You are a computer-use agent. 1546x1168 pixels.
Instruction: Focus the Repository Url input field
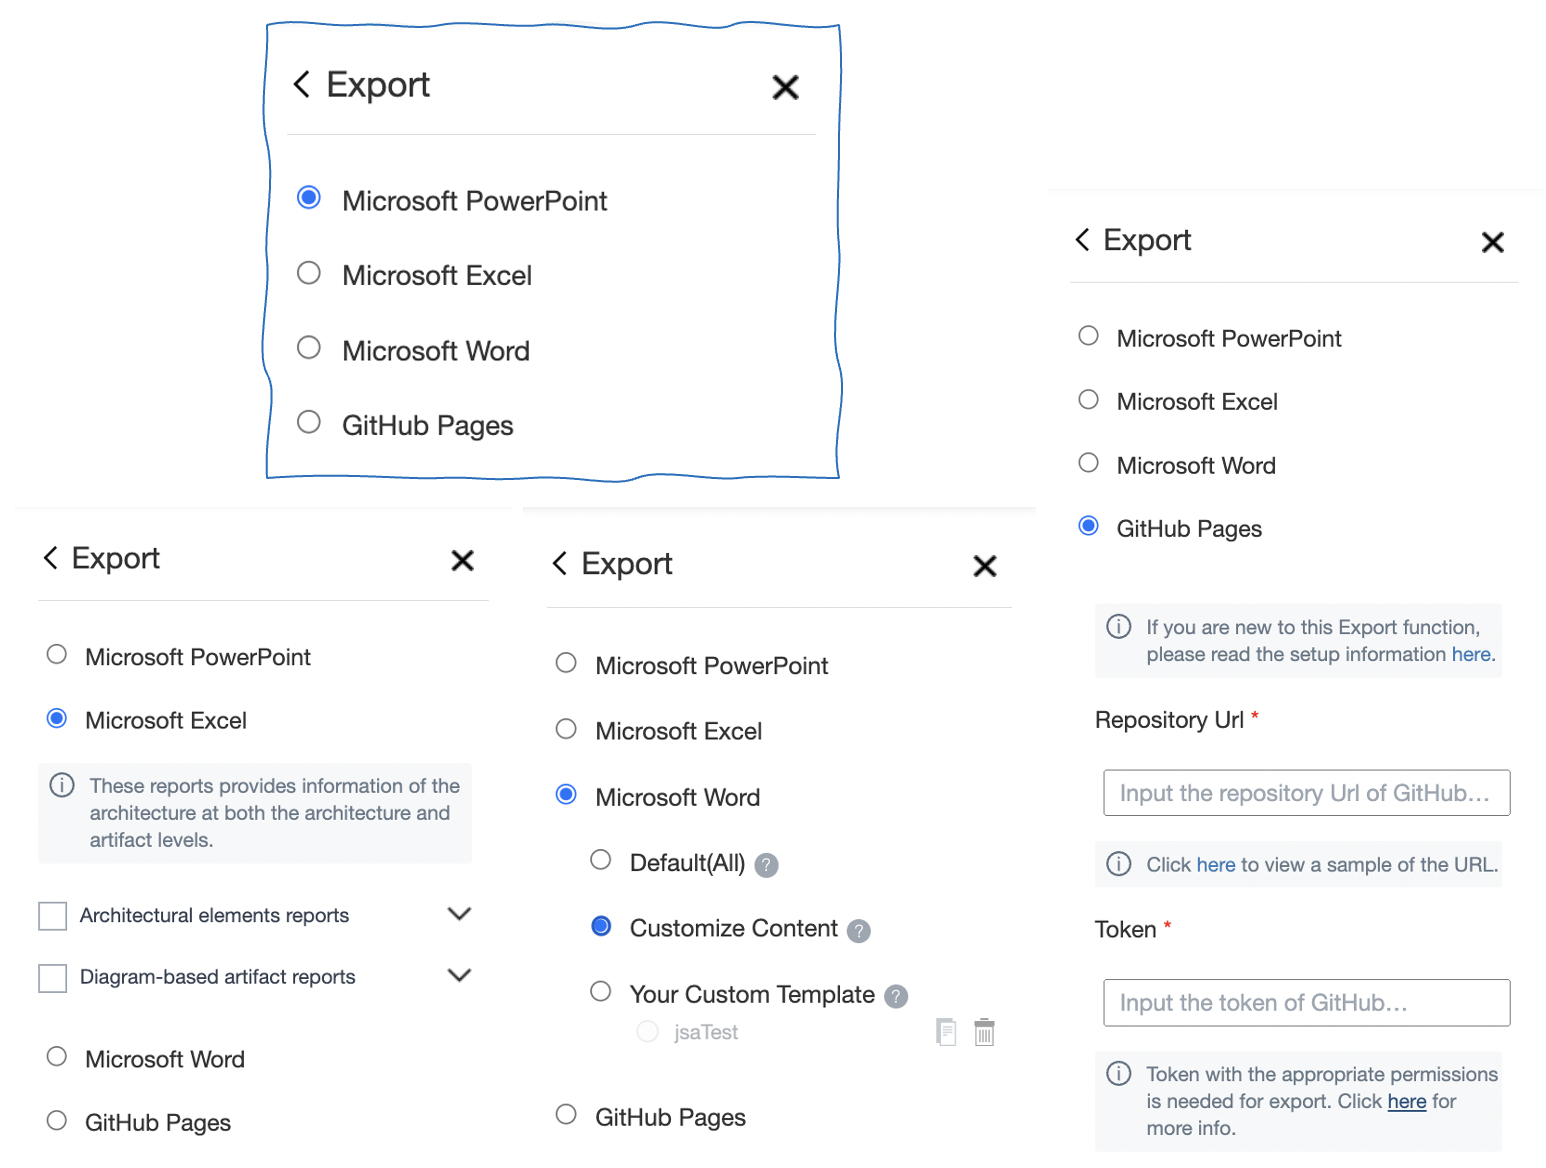click(1306, 792)
